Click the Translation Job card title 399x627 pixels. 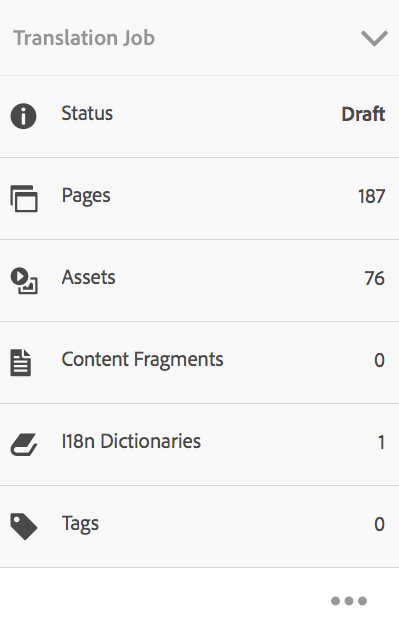[84, 38]
